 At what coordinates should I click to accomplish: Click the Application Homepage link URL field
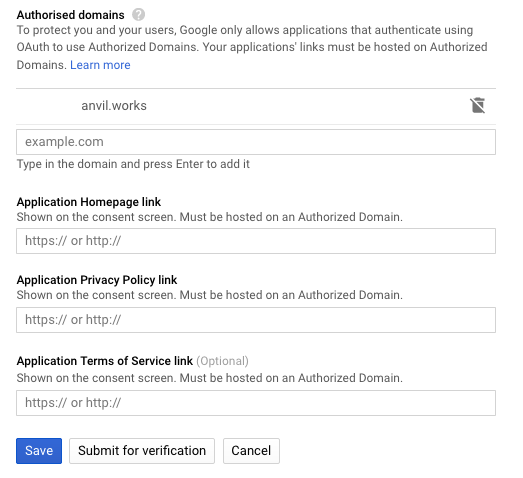click(x=256, y=241)
